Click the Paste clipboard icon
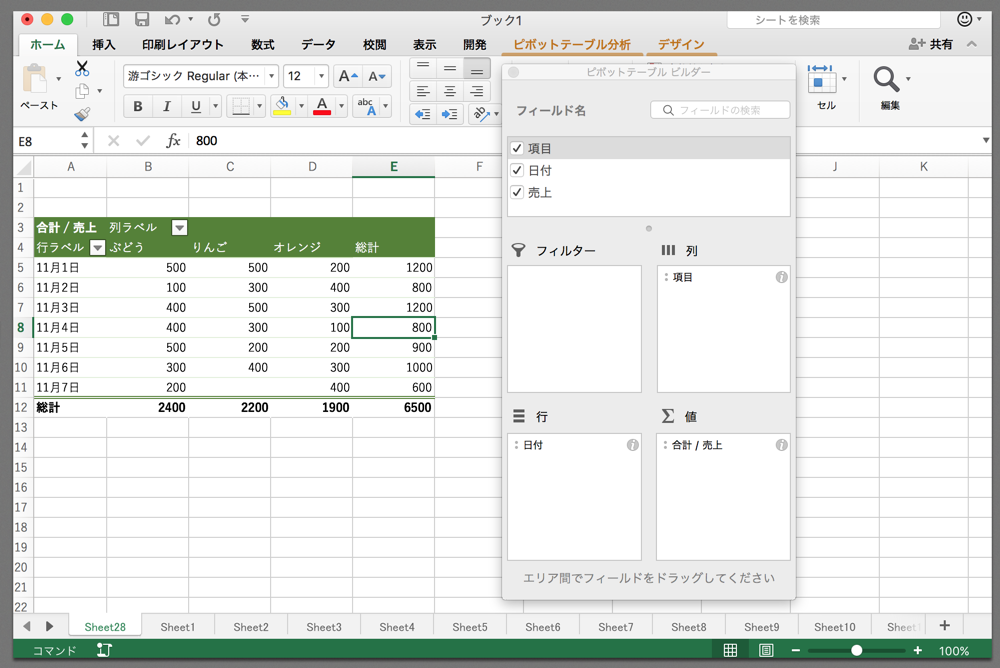Screen dimensions: 1000x668 (x=35, y=79)
